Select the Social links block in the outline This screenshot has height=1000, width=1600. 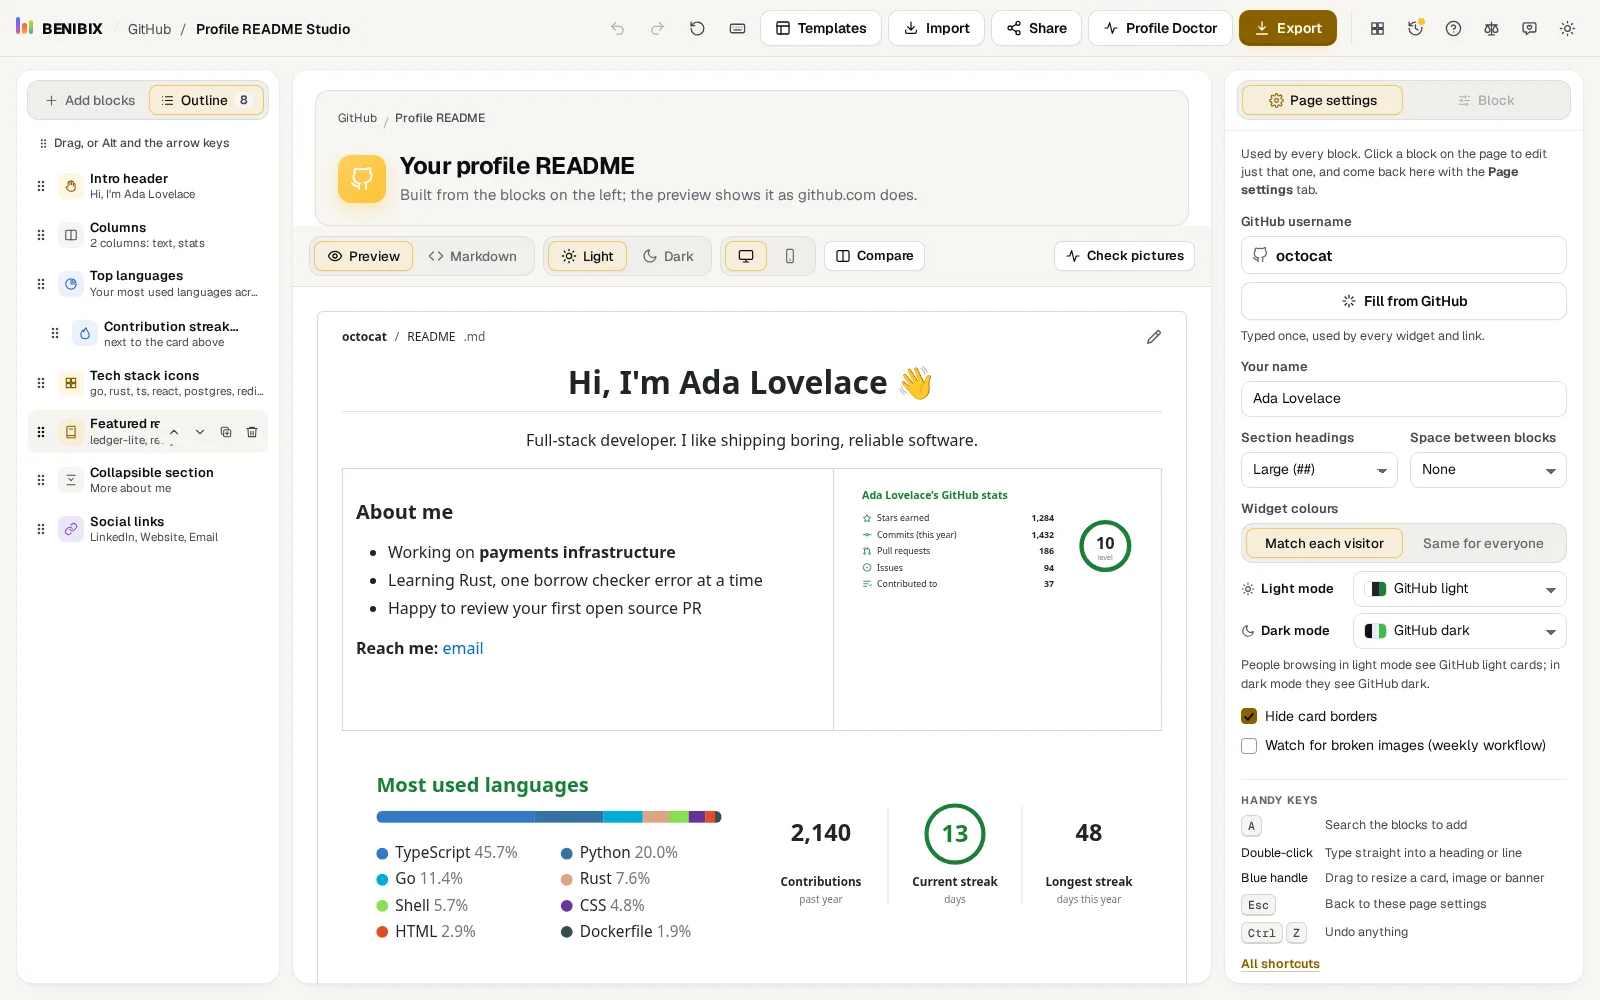click(148, 529)
